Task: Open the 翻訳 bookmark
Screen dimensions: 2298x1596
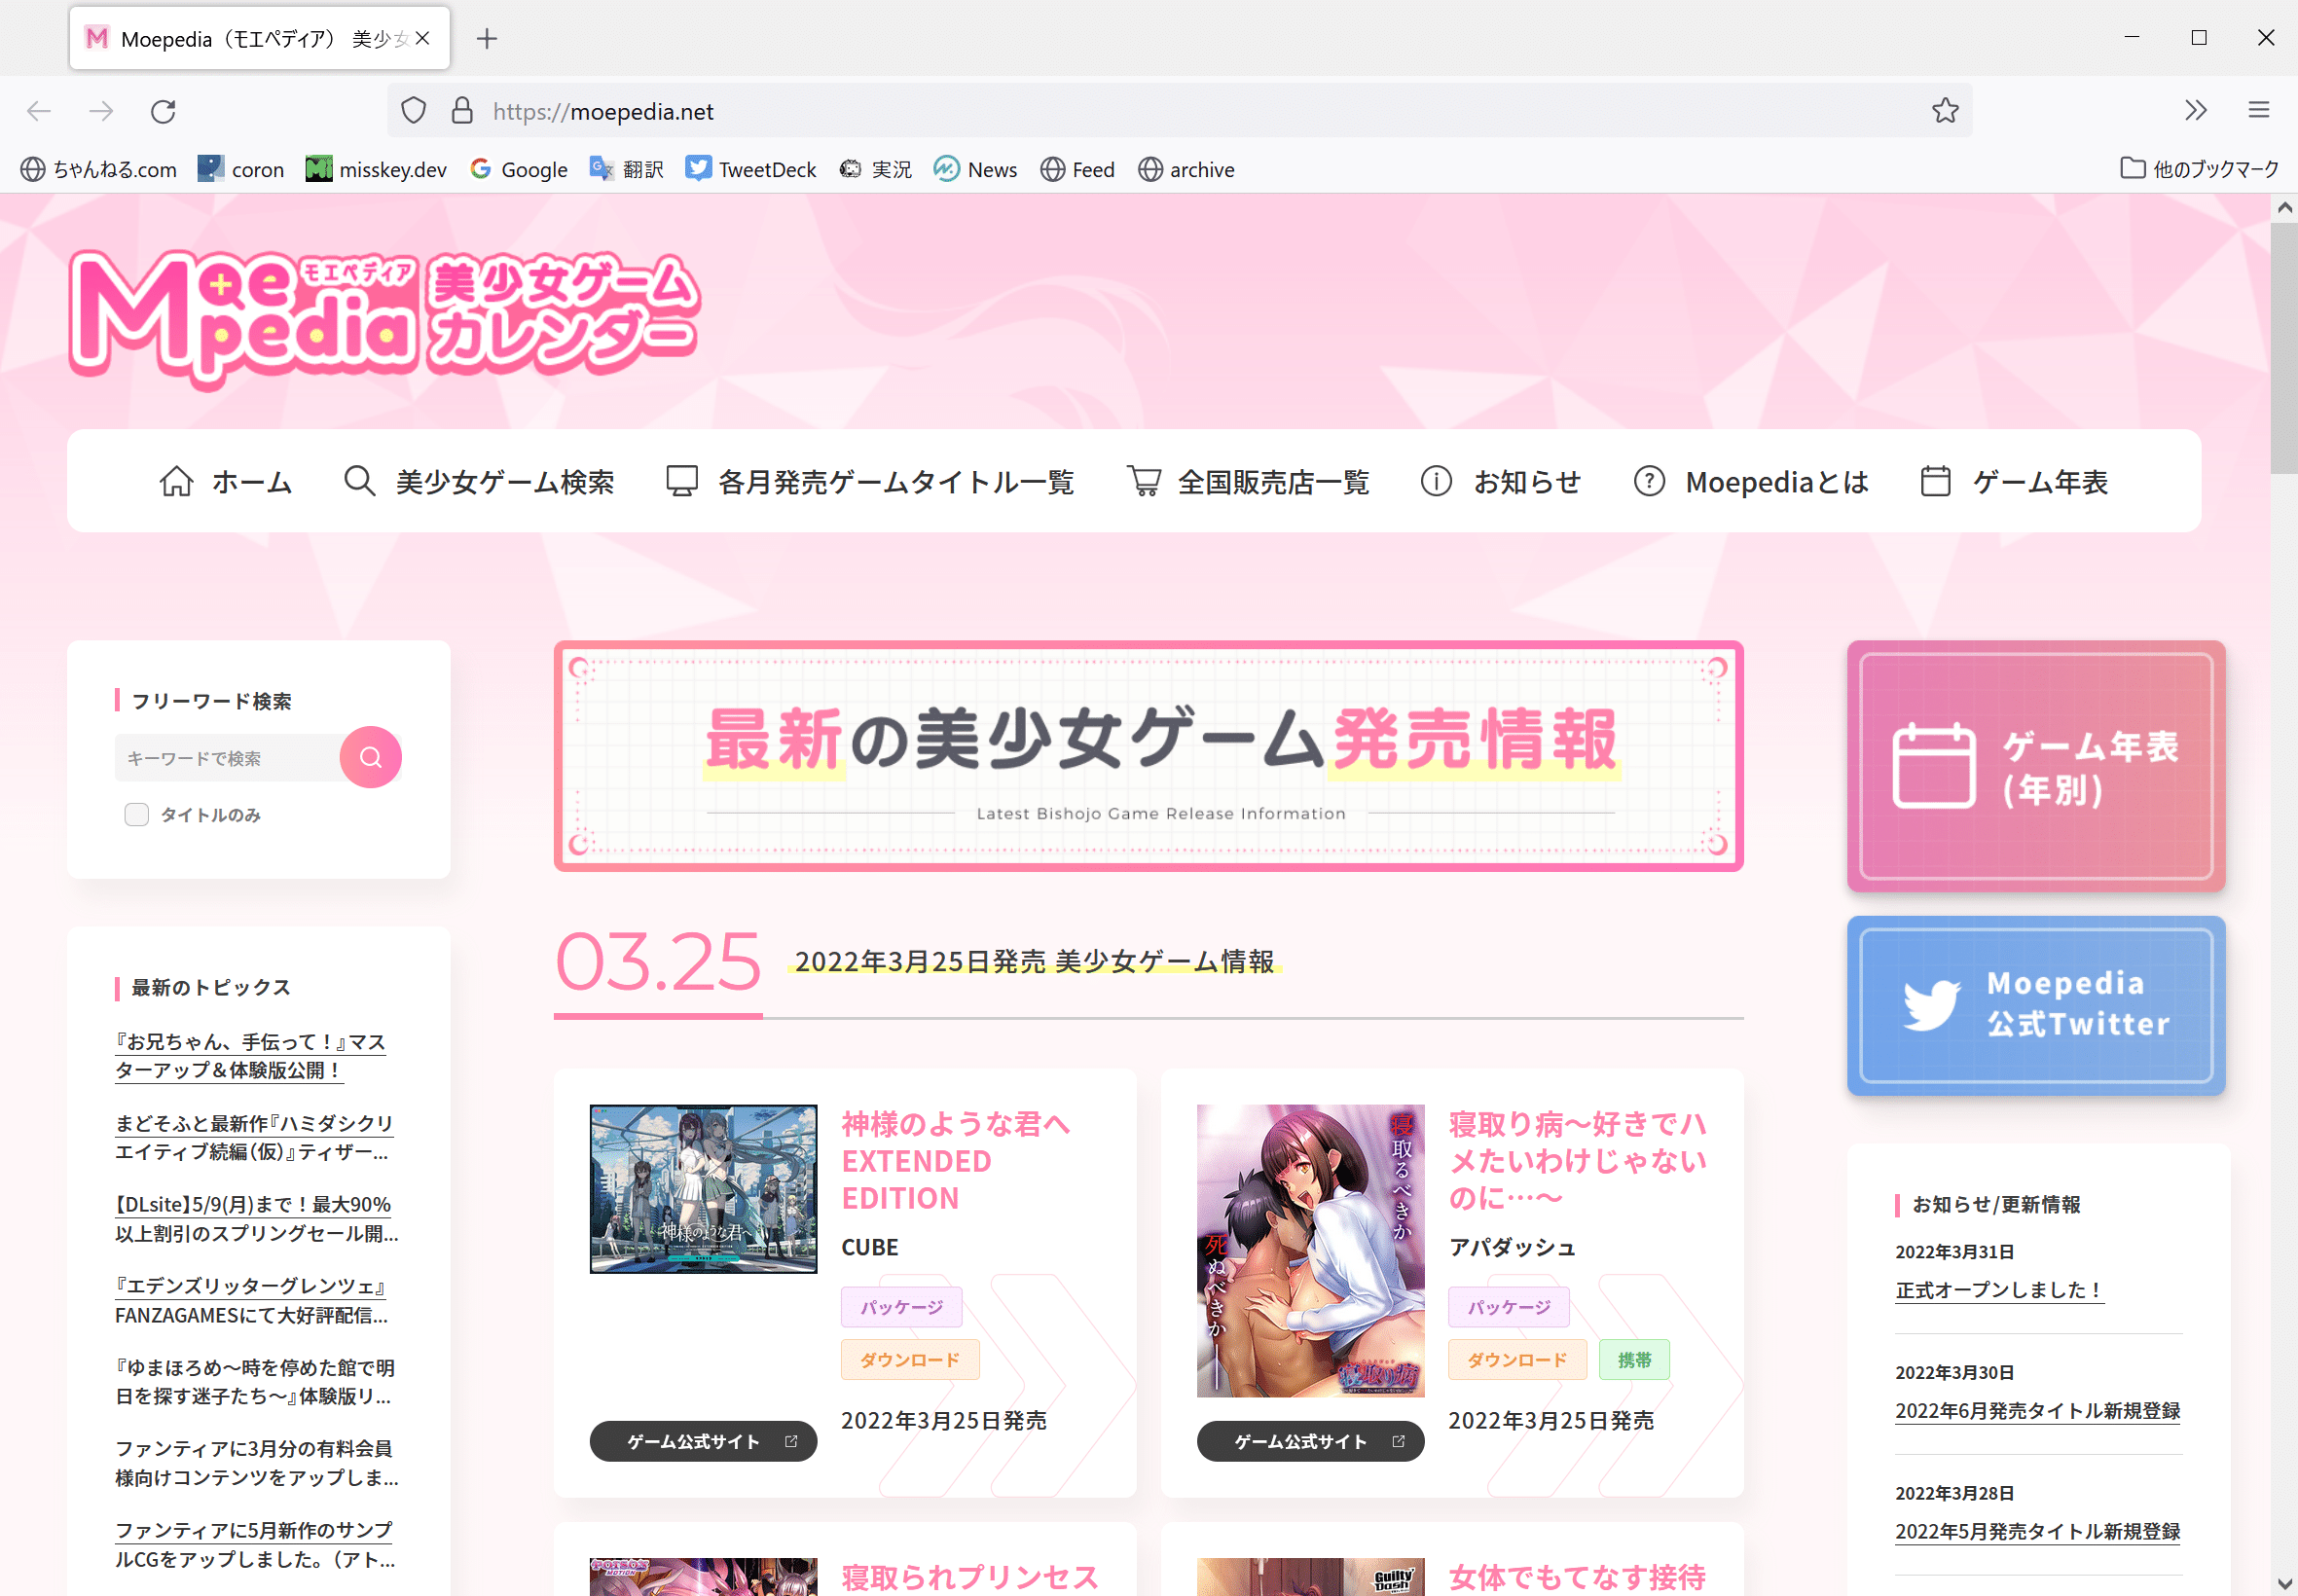Action: (627, 170)
